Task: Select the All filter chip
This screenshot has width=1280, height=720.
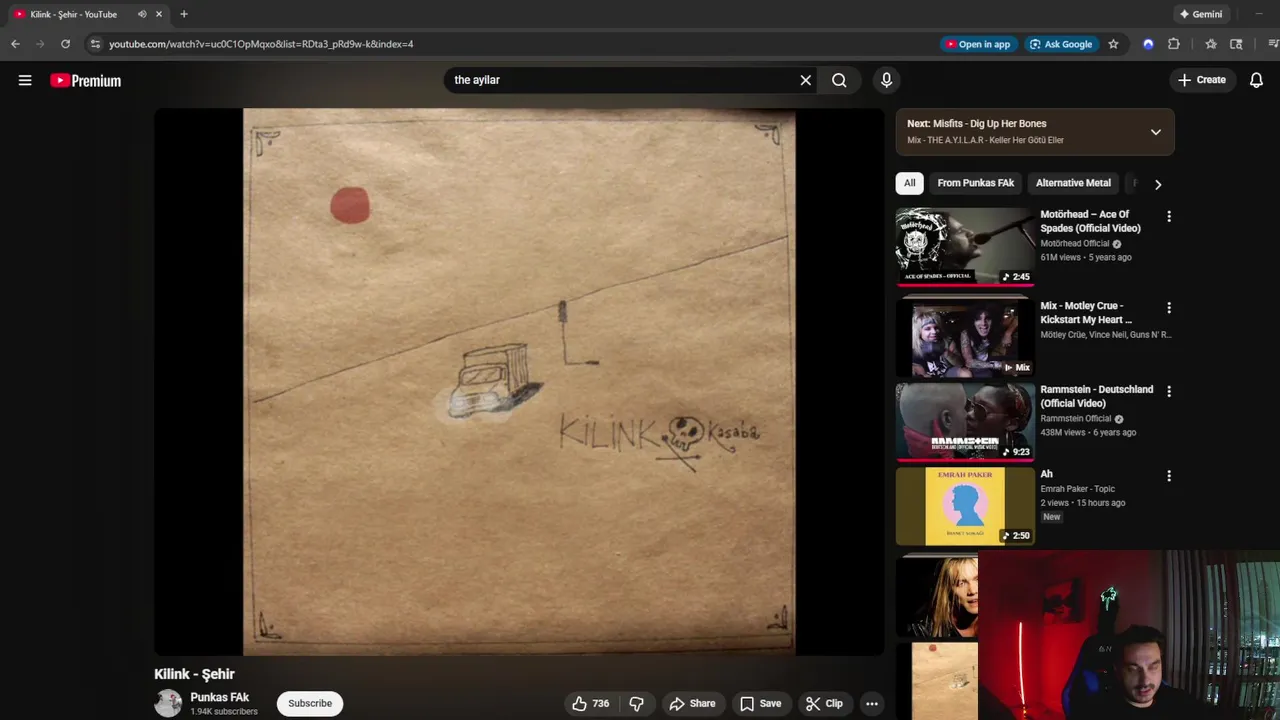Action: point(909,183)
